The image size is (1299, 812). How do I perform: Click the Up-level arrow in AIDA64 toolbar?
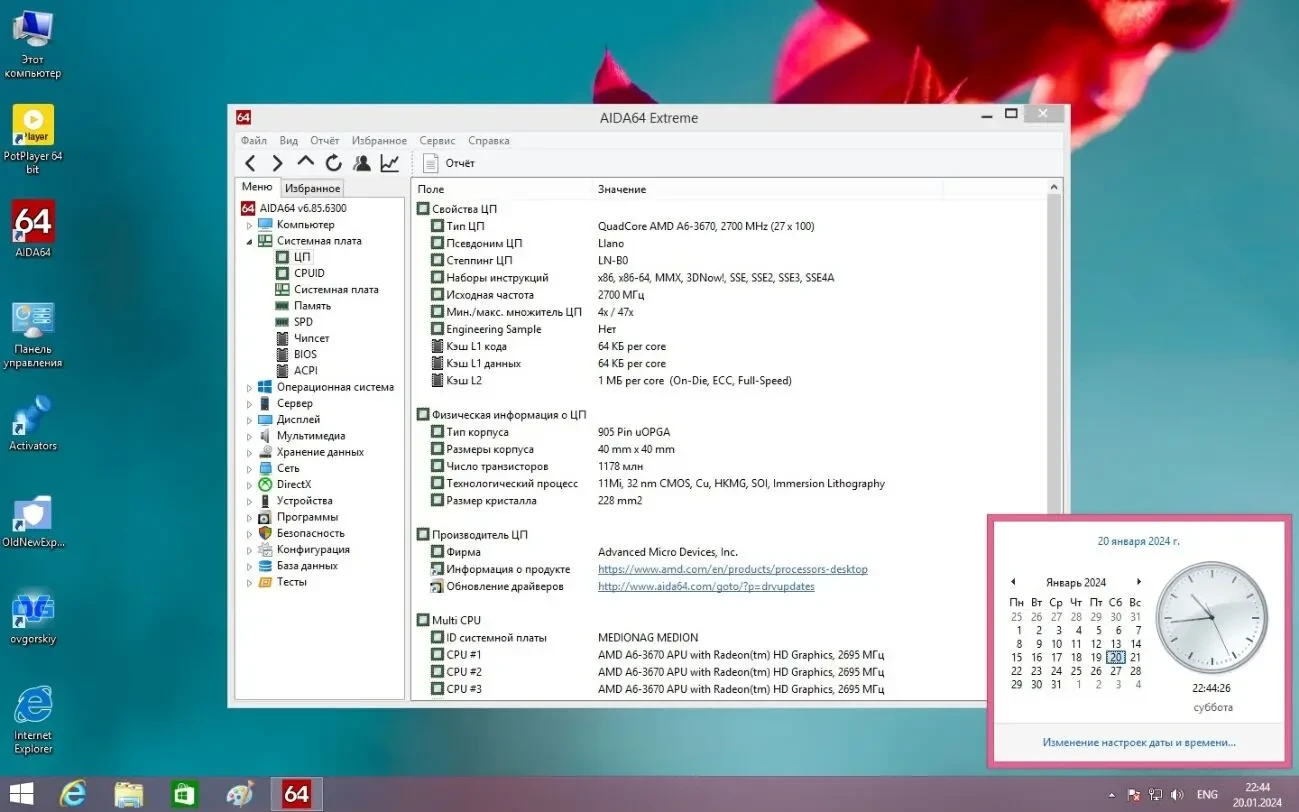(306, 162)
